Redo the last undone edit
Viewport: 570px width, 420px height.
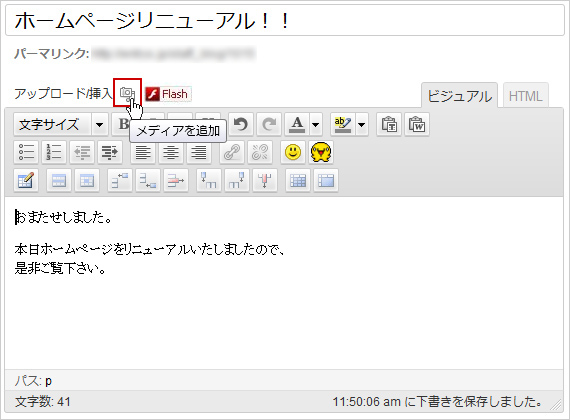click(x=269, y=125)
